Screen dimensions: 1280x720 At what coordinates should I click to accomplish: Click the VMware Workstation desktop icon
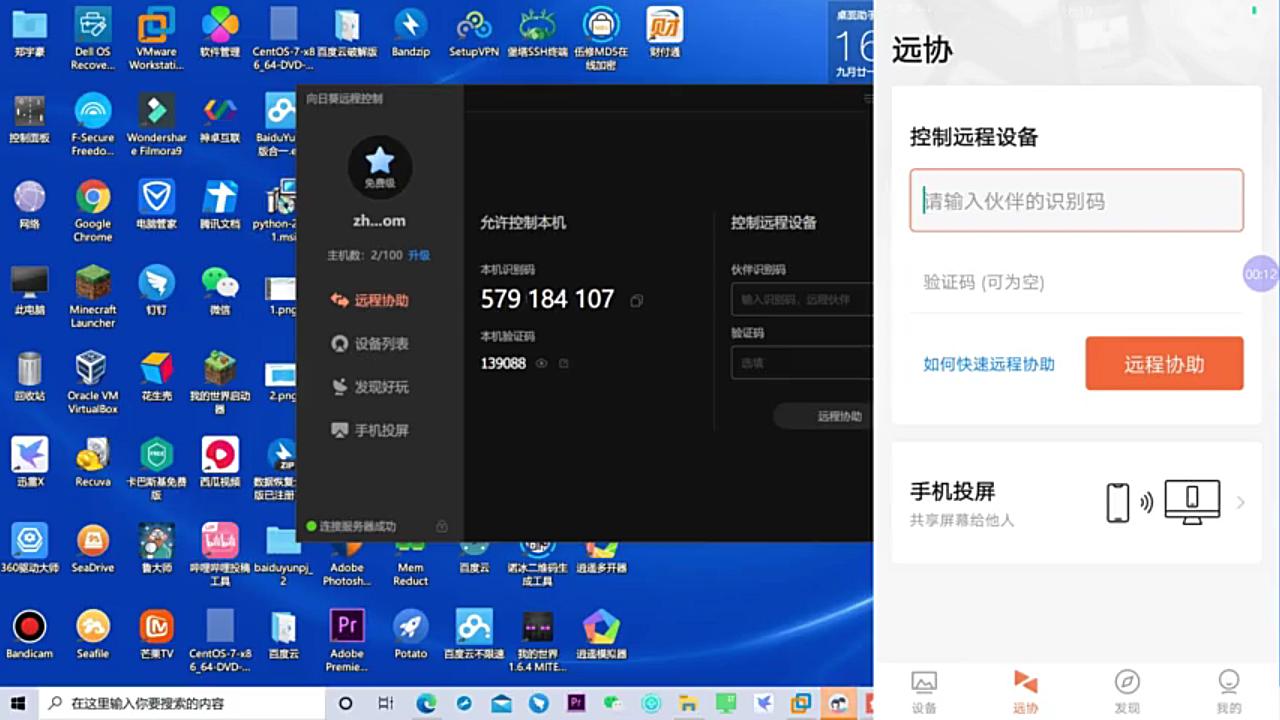[x=156, y=40]
